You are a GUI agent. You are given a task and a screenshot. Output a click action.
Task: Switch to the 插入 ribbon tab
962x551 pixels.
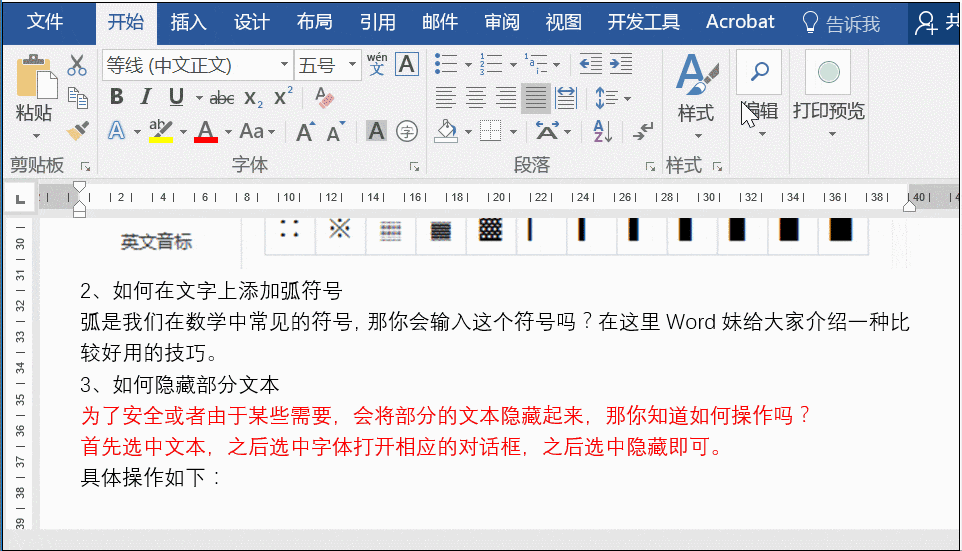(188, 23)
